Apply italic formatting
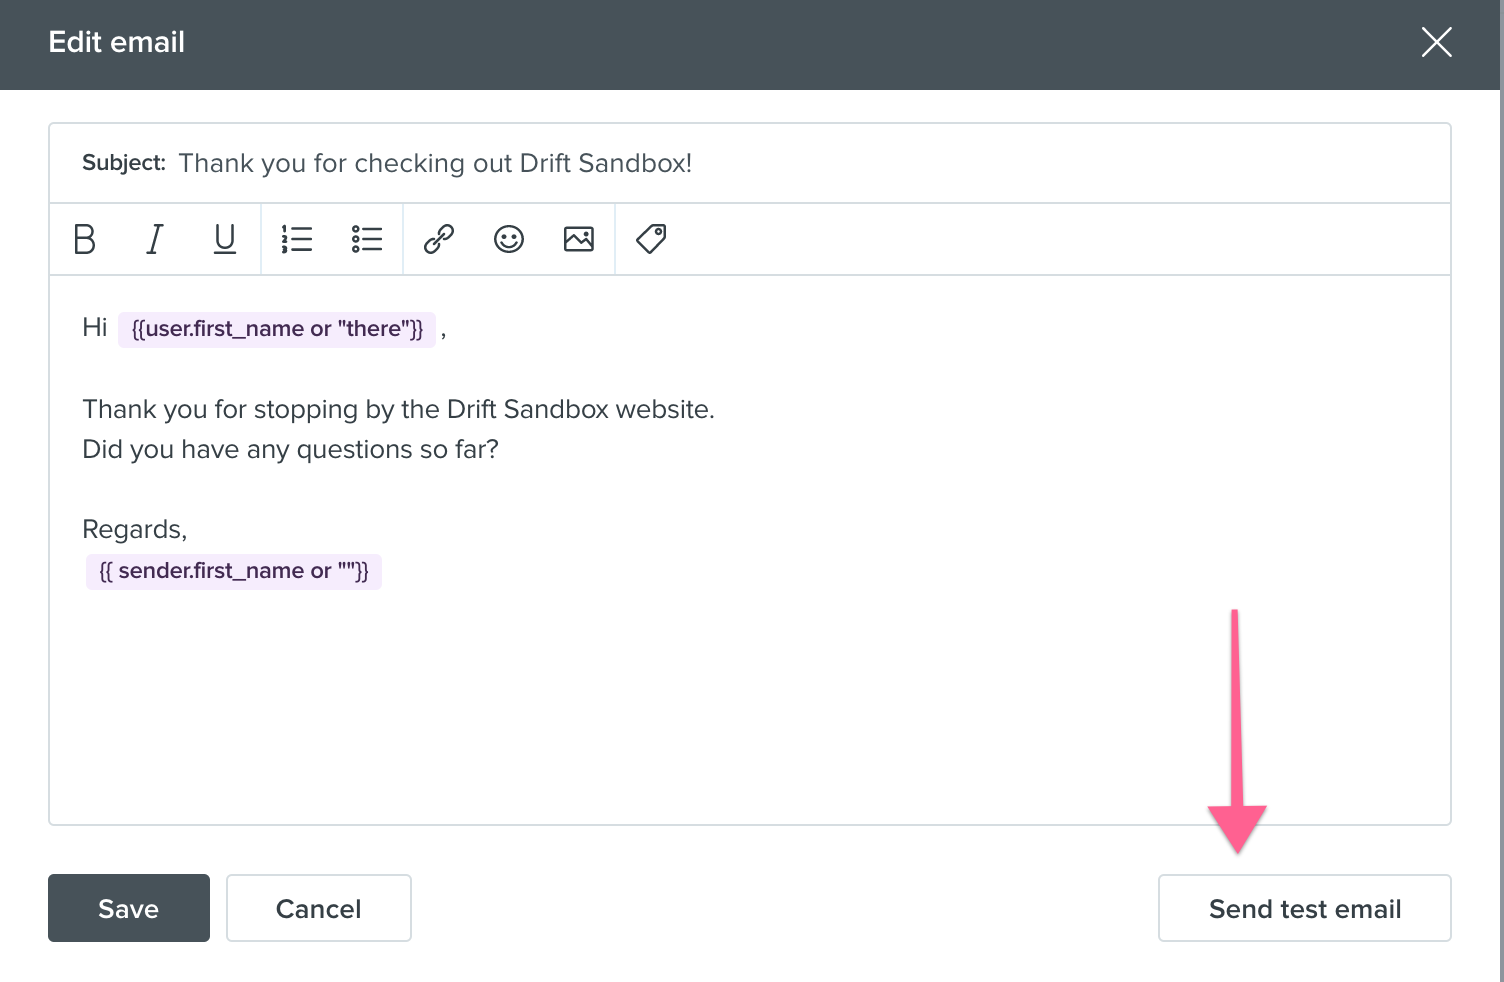1504x982 pixels. tap(155, 239)
